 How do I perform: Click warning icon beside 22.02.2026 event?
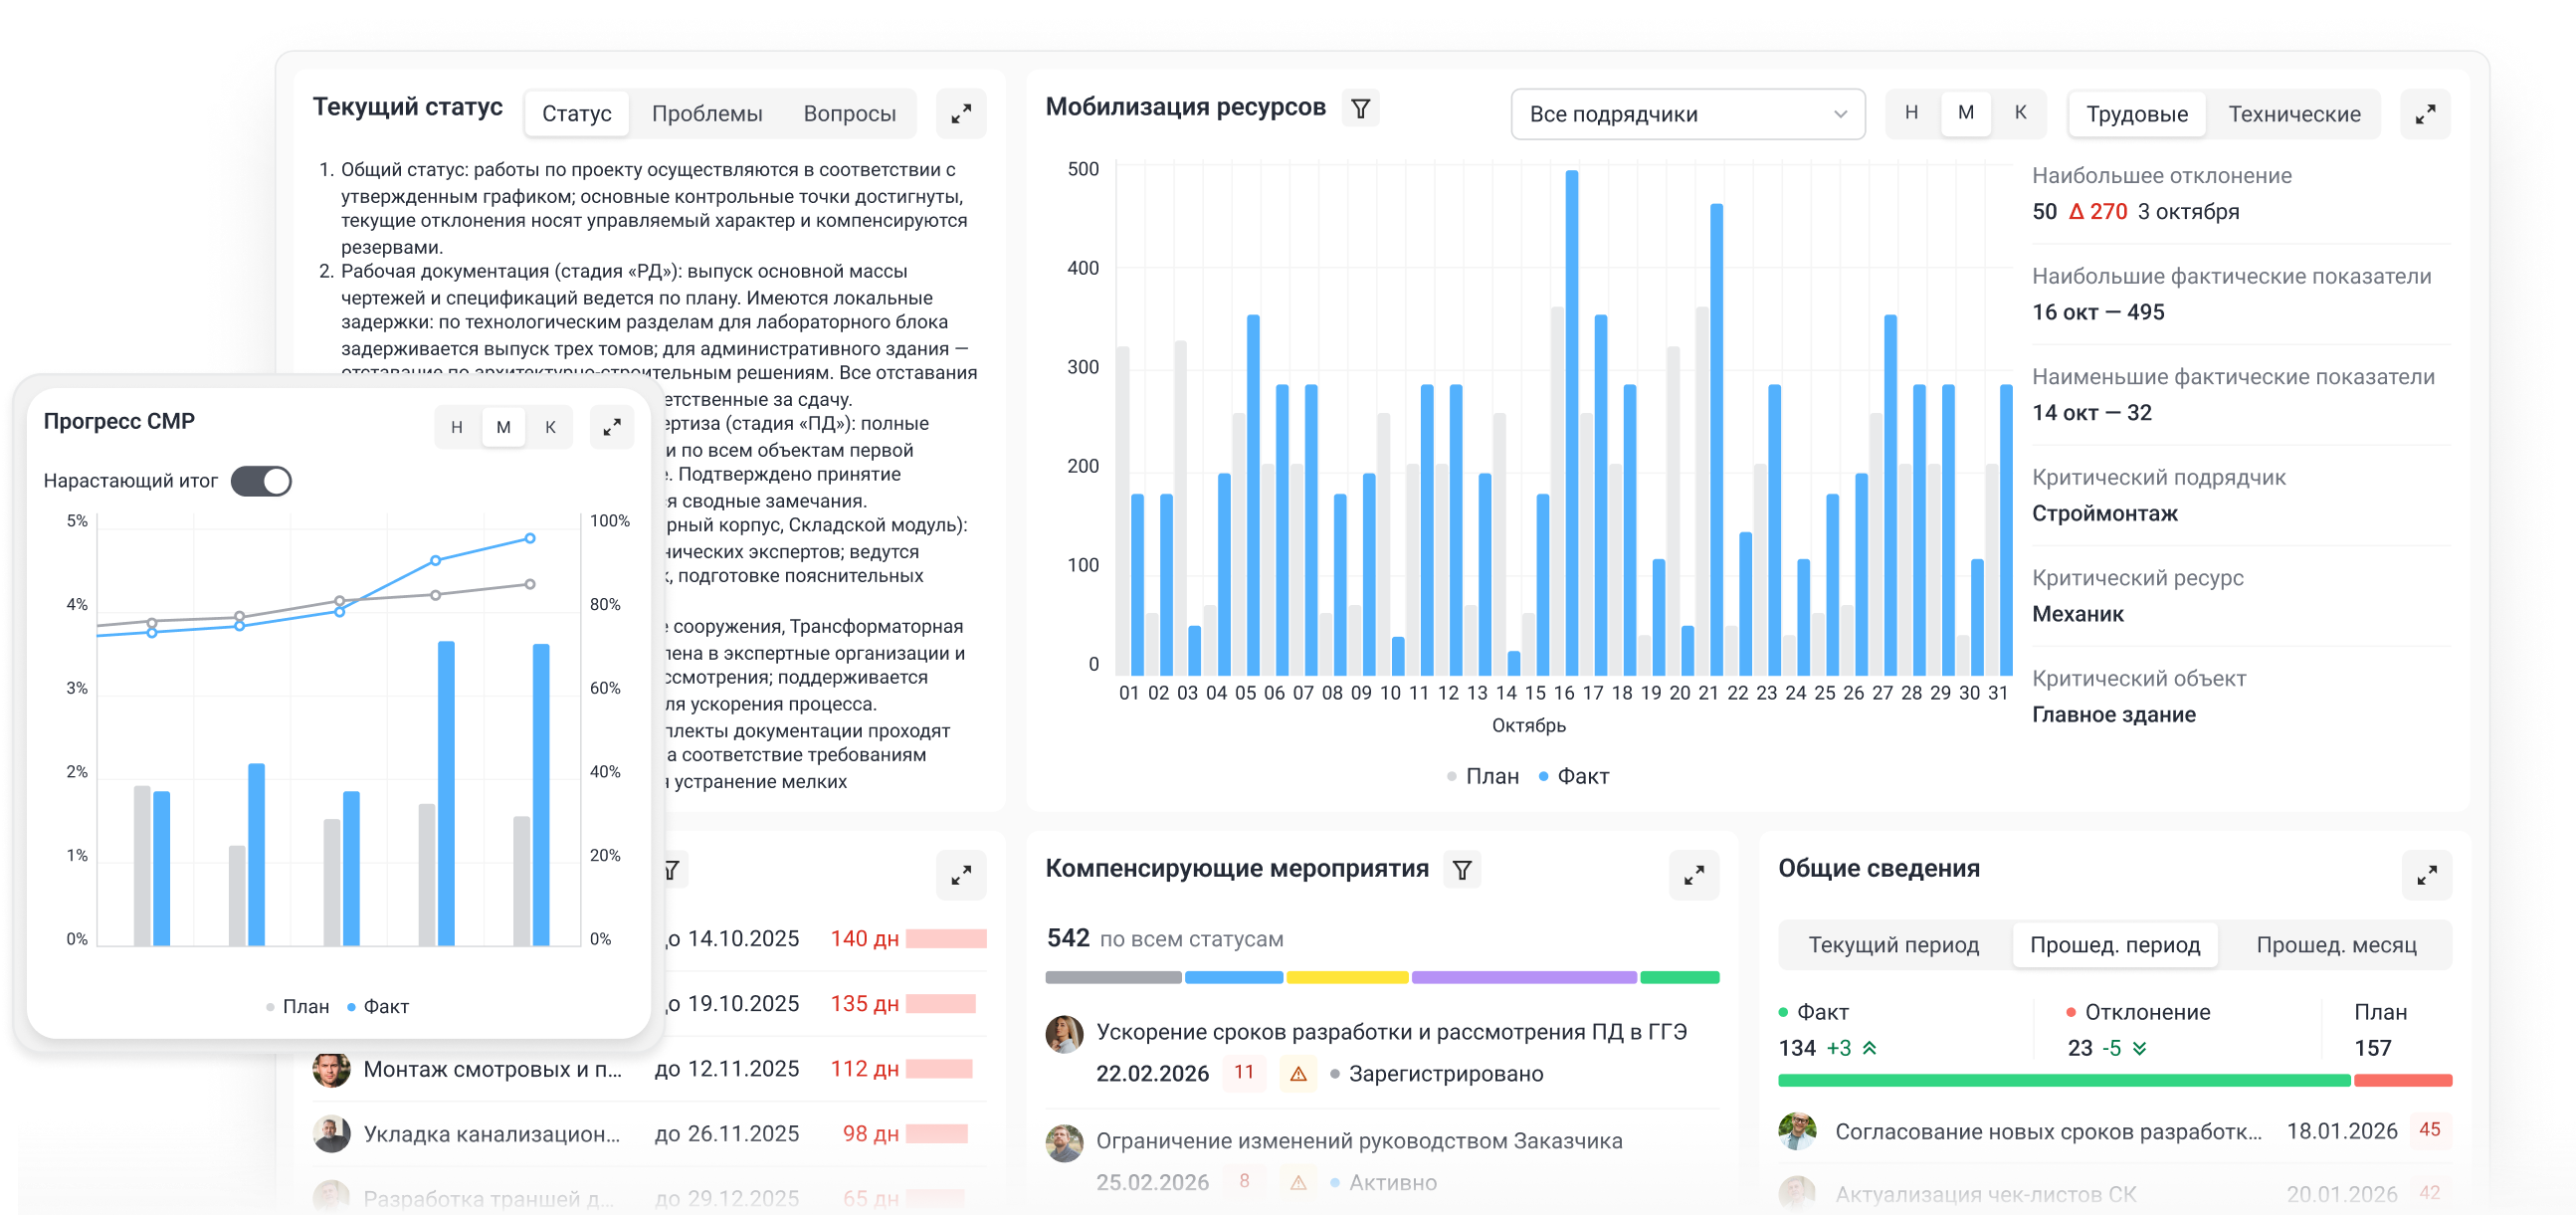pos(1298,1073)
